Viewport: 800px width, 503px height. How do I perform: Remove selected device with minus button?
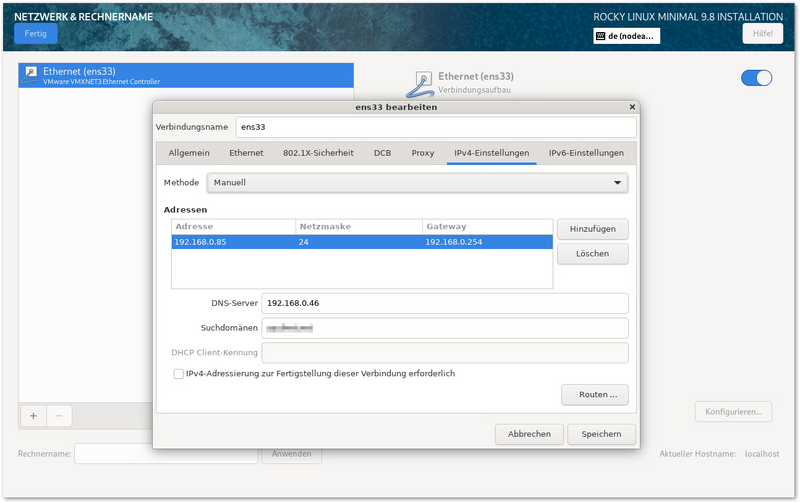click(59, 416)
